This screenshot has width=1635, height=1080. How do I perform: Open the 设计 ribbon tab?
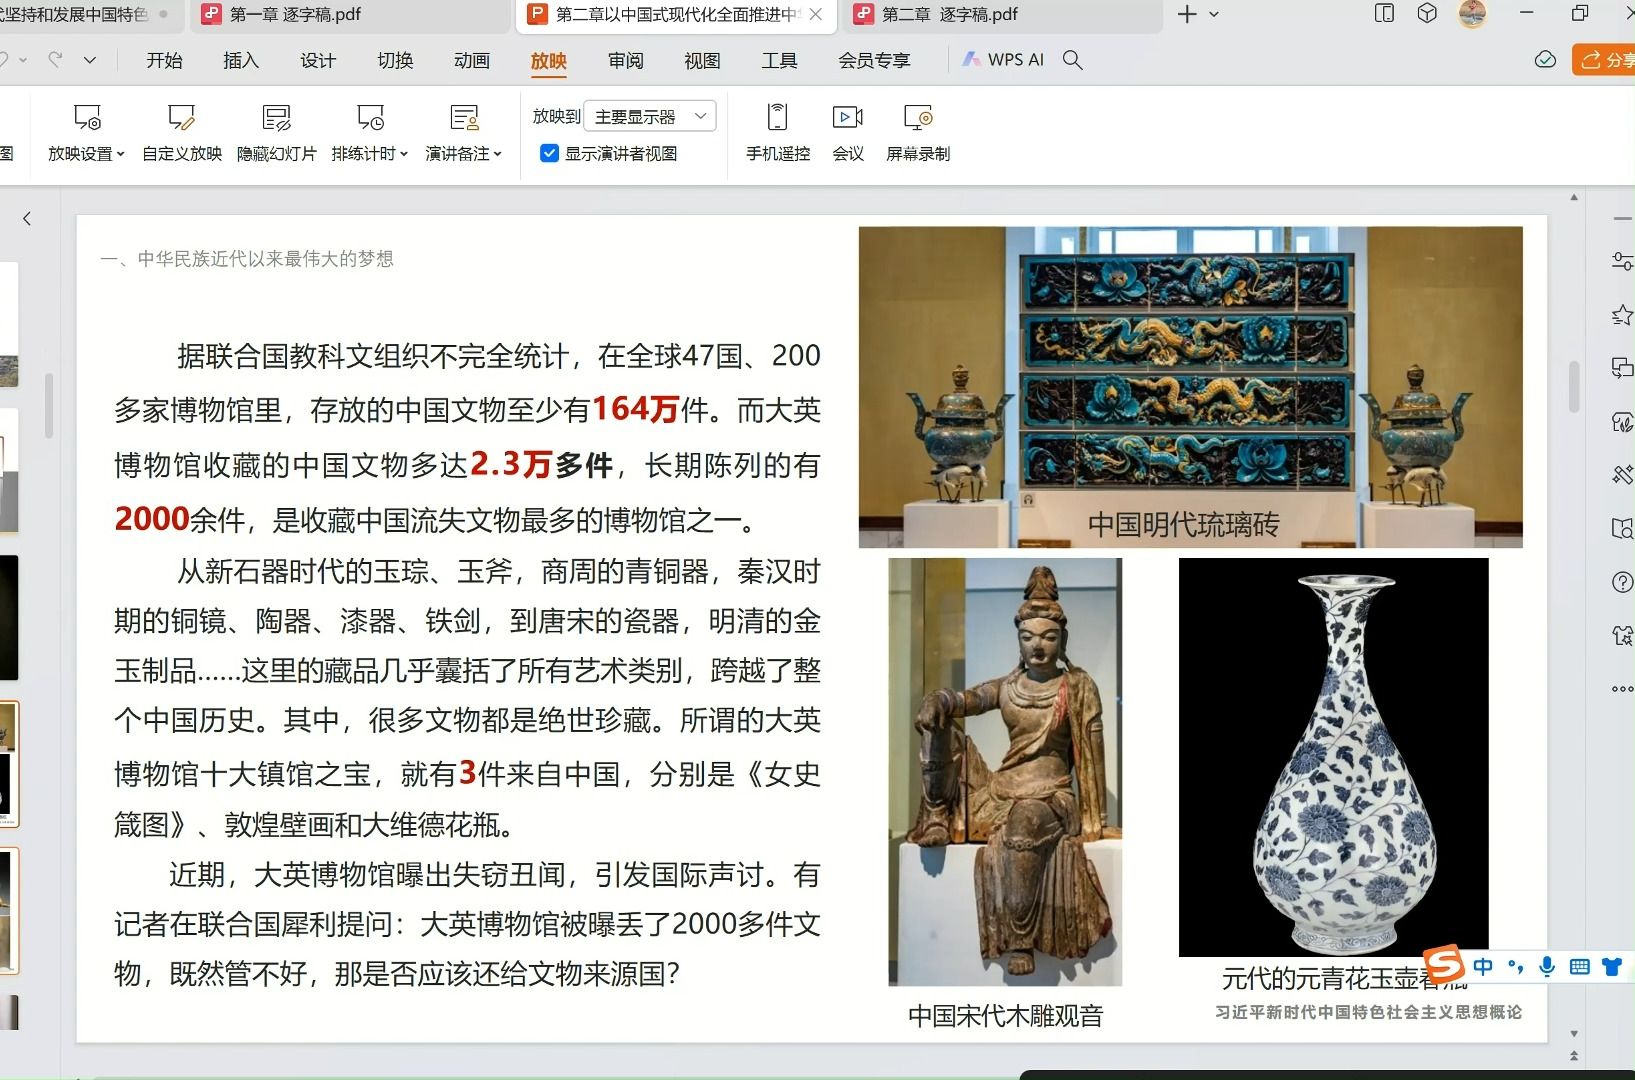(318, 60)
